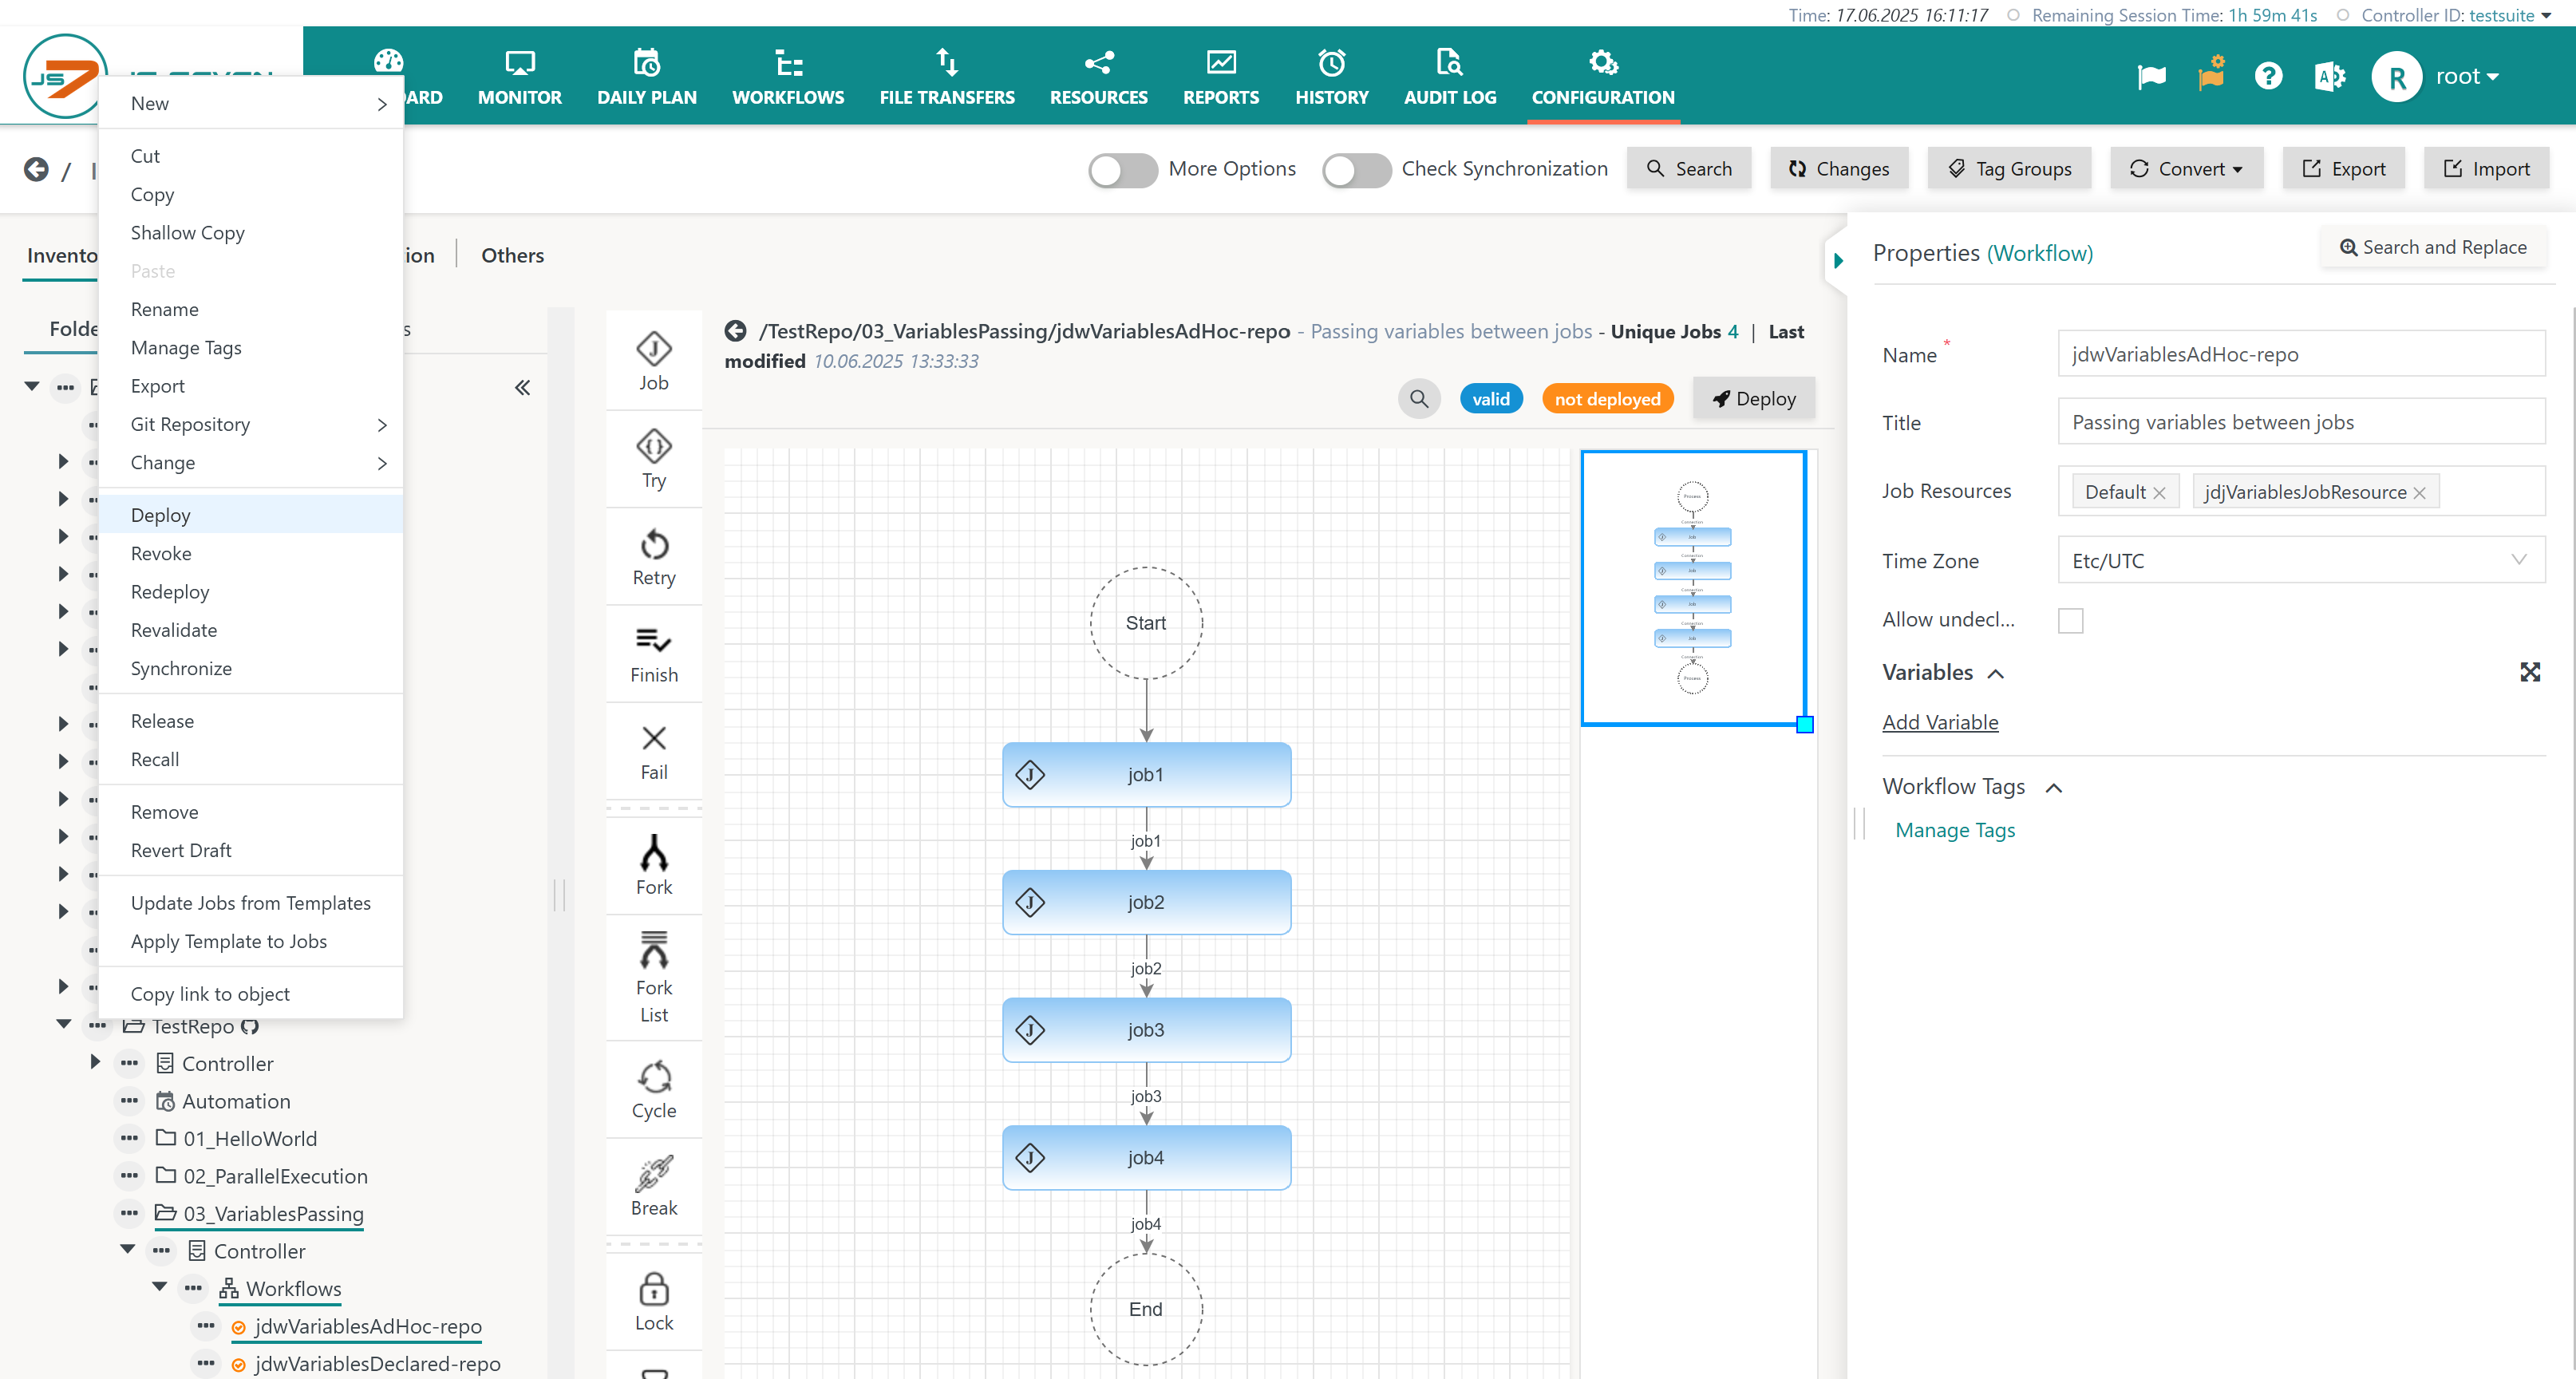The image size is (2576, 1379).
Task: Expand the Variables editor to full screen
Action: point(2529,671)
